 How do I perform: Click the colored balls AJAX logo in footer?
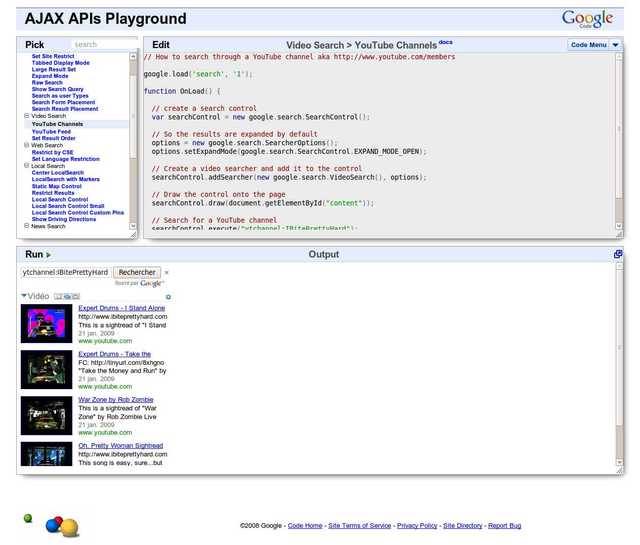(x=62, y=527)
